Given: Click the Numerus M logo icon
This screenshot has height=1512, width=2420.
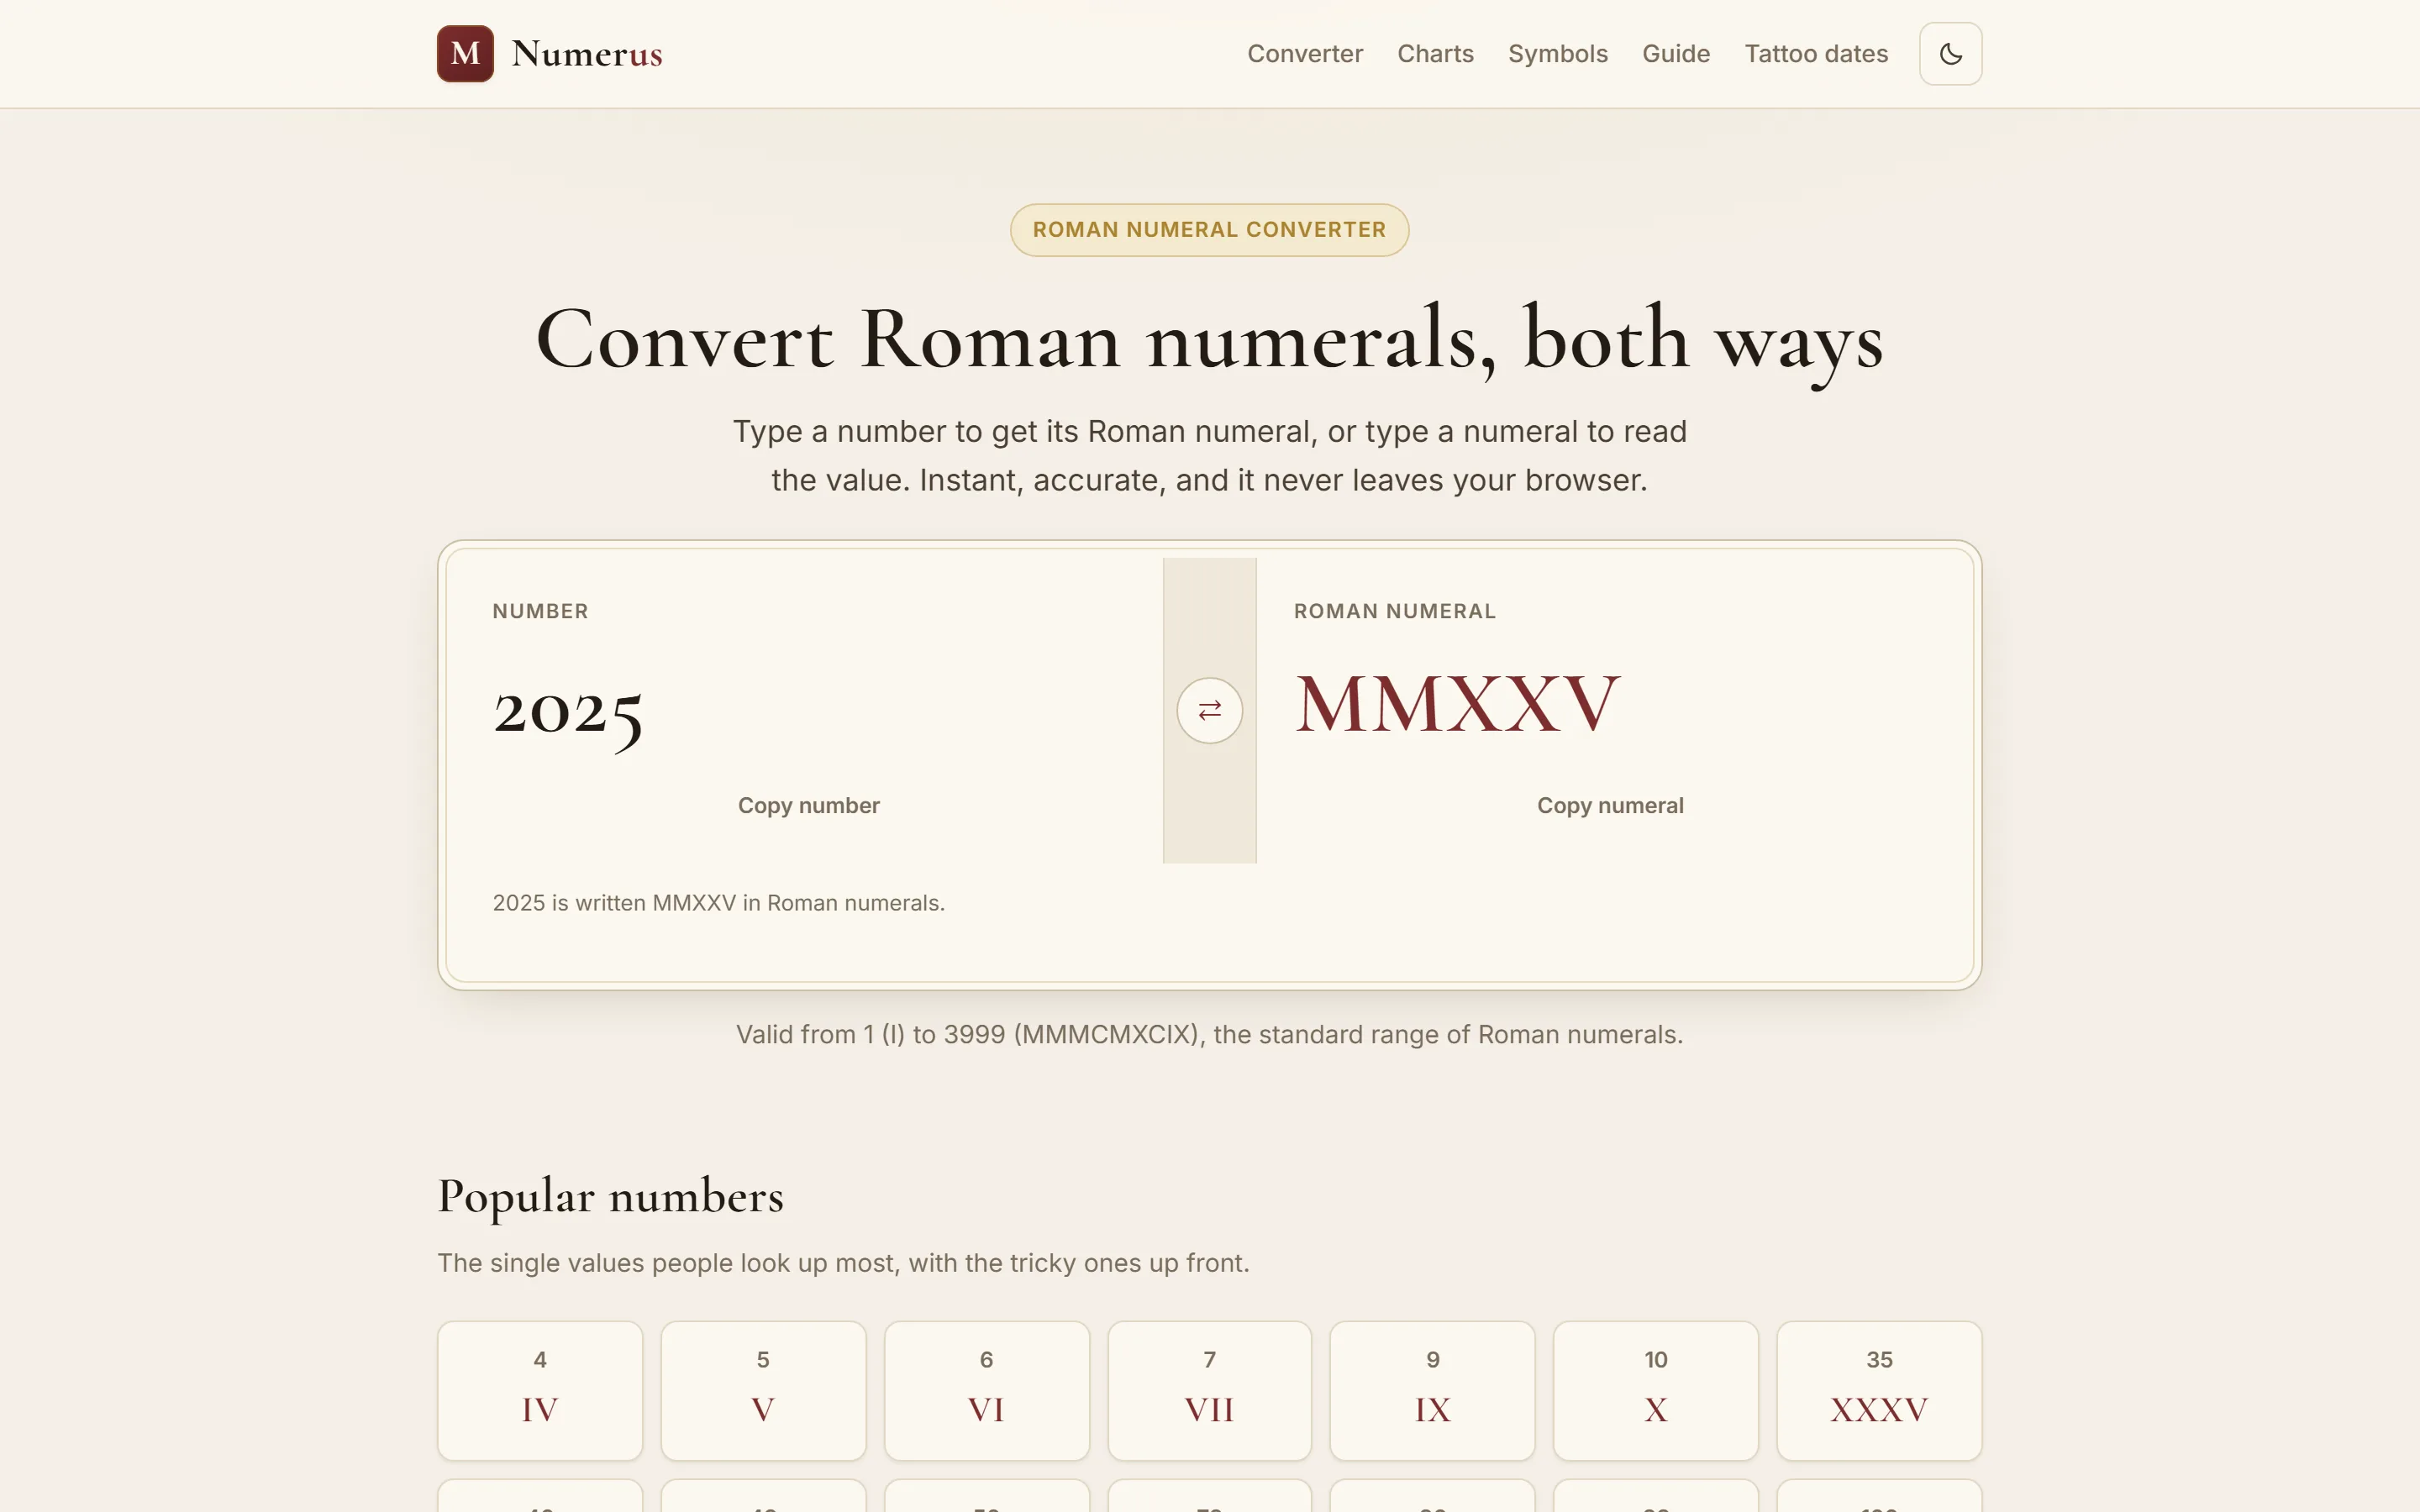Looking at the screenshot, I should click(465, 54).
